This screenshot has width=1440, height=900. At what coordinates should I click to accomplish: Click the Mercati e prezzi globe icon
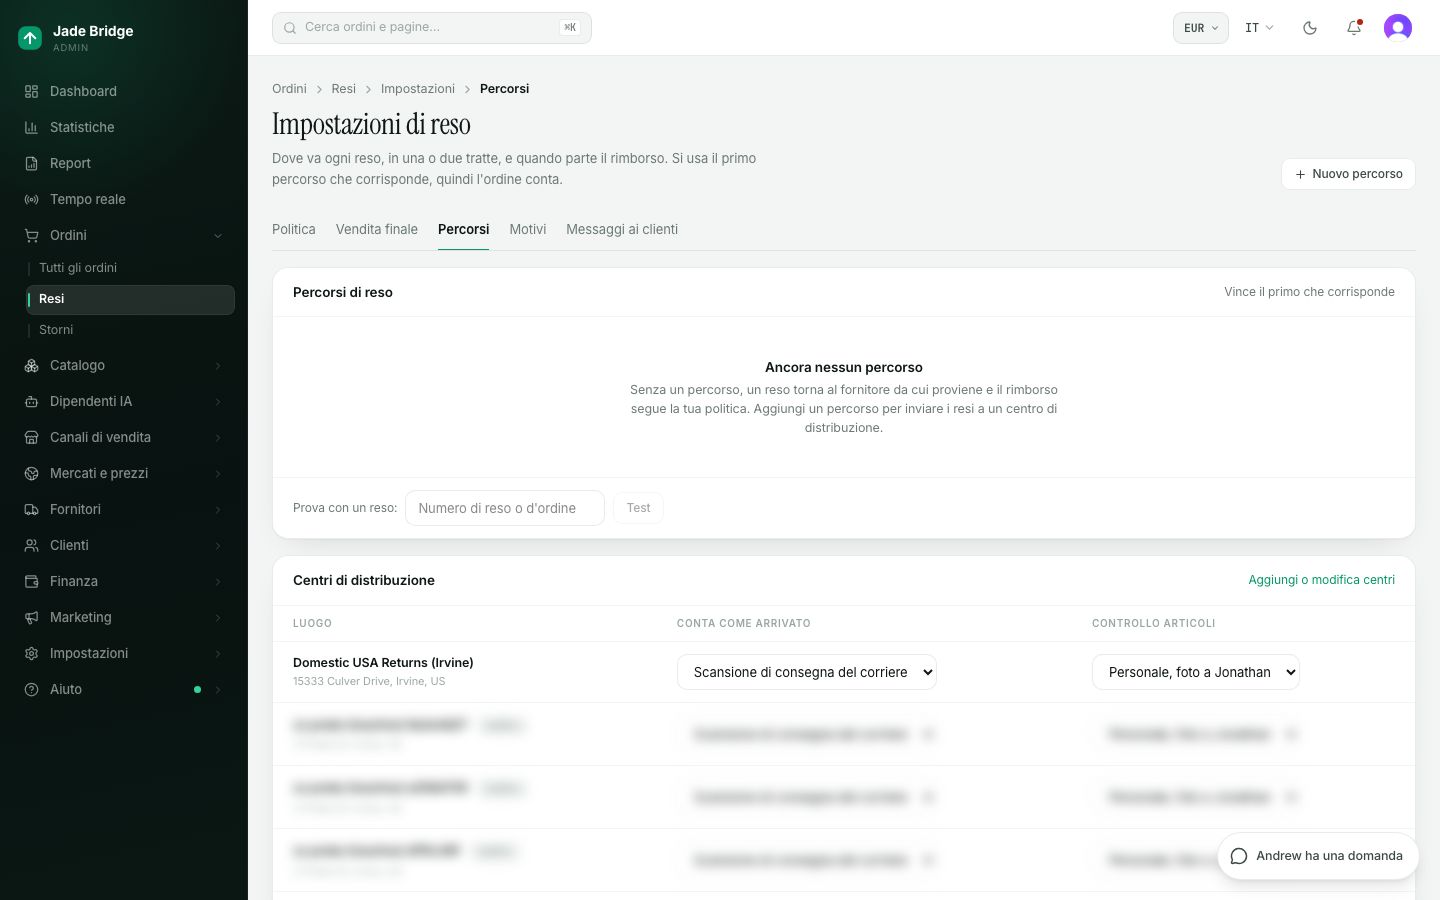[x=31, y=473]
